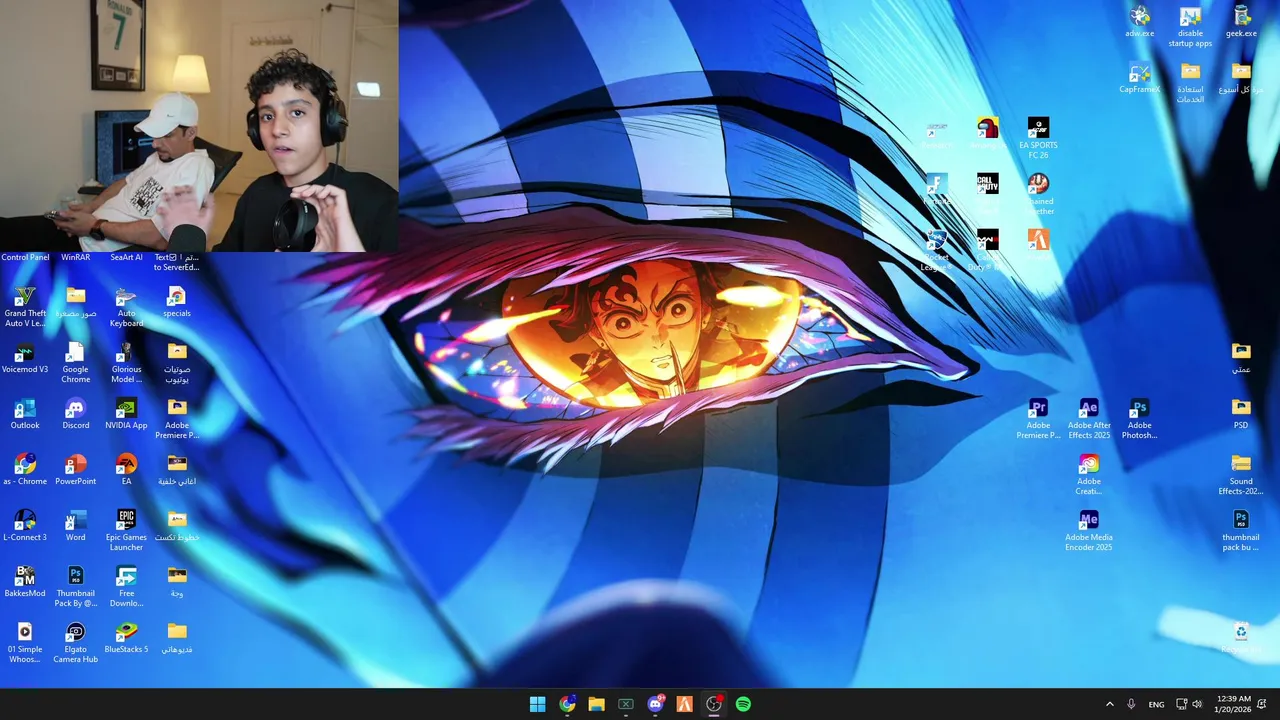Viewport: 1280px width, 720px height.
Task: Open the 'as - Chrome' profile shortcut
Action: click(25, 470)
